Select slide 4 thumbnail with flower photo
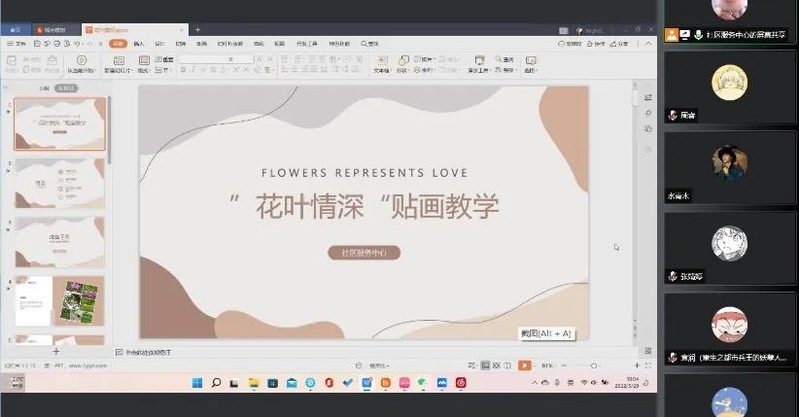 [x=60, y=301]
